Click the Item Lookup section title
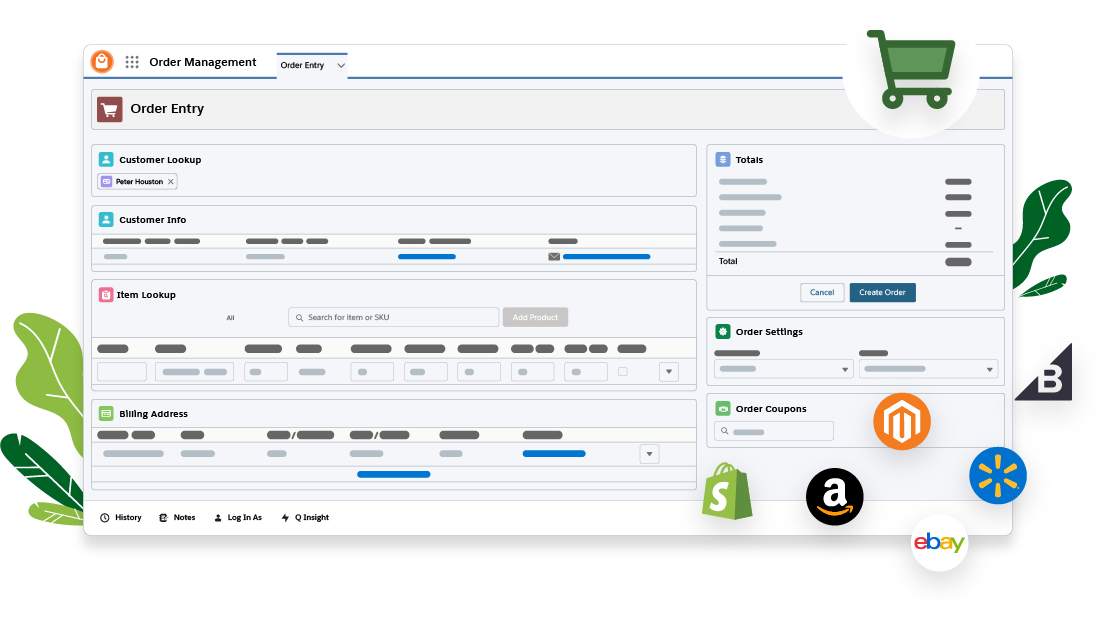1110x620 pixels. pyautogui.click(x=146, y=295)
